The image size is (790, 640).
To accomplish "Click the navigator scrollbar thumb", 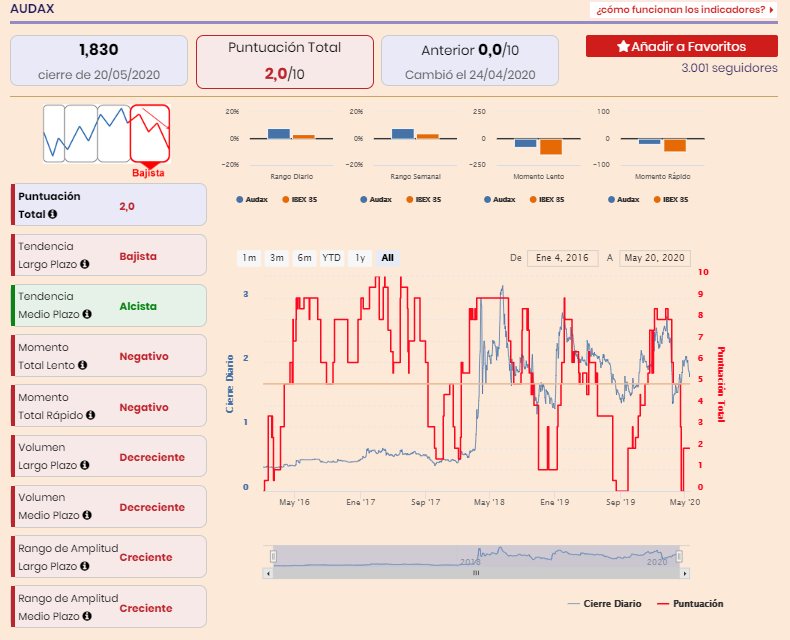I will click(x=476, y=573).
